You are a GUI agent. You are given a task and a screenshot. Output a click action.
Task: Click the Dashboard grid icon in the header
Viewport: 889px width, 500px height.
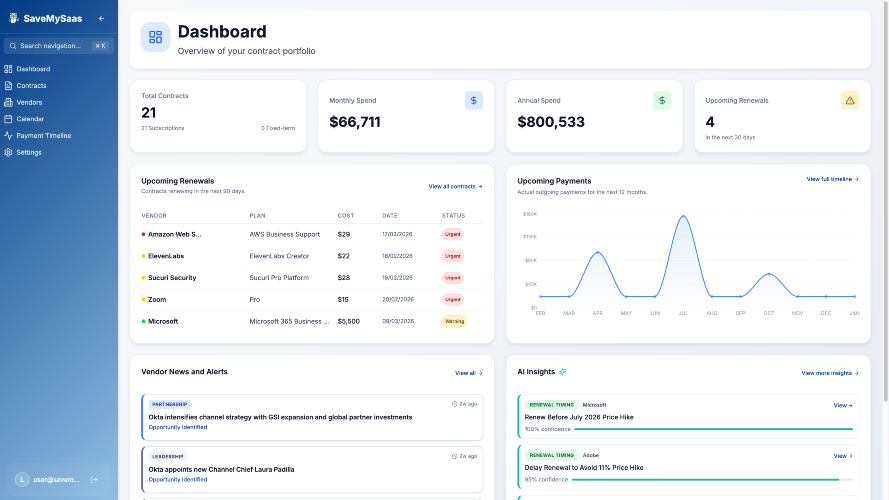[155, 37]
